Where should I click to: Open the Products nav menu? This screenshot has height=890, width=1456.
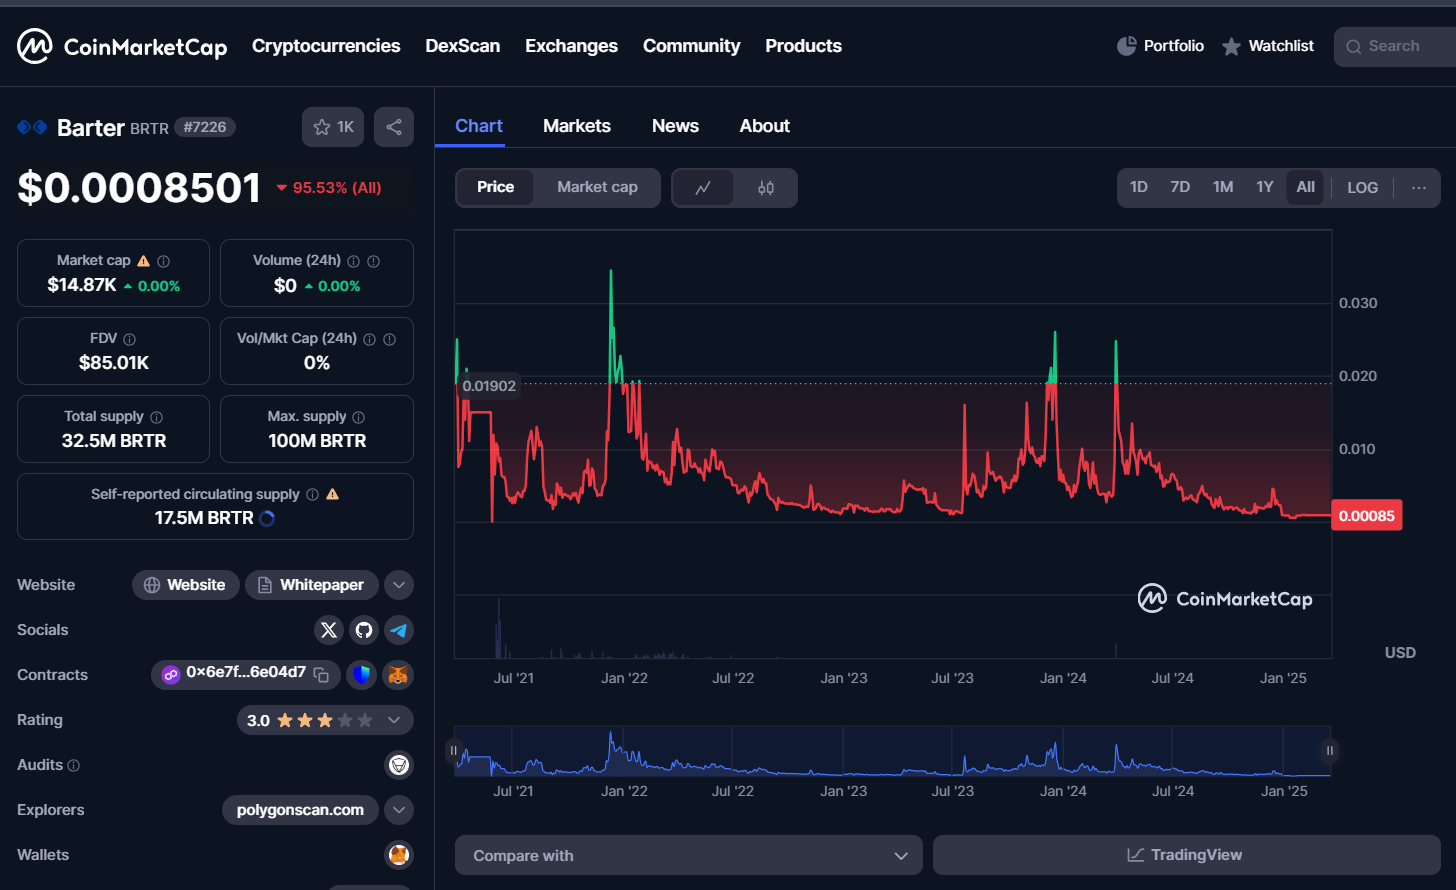click(803, 46)
